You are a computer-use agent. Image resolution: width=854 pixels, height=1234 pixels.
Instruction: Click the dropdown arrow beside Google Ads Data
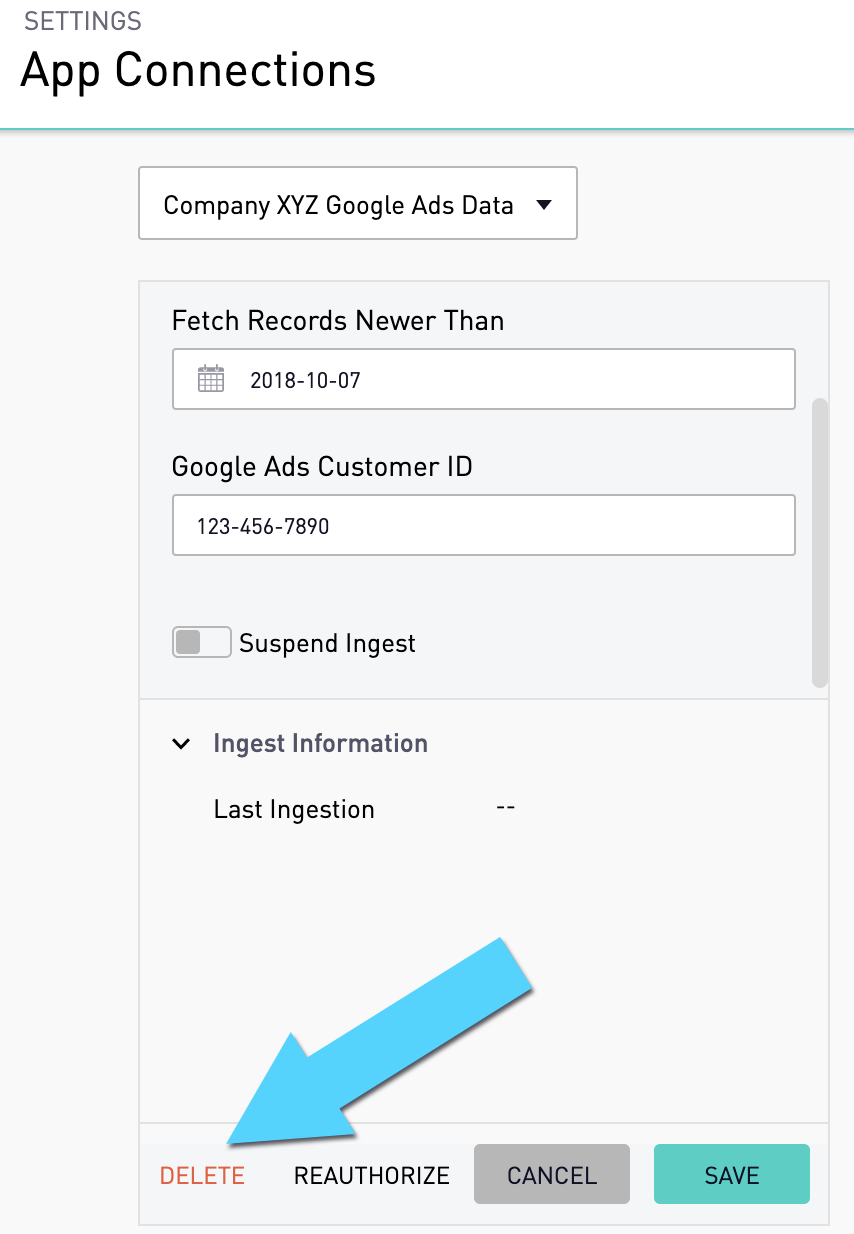(544, 204)
